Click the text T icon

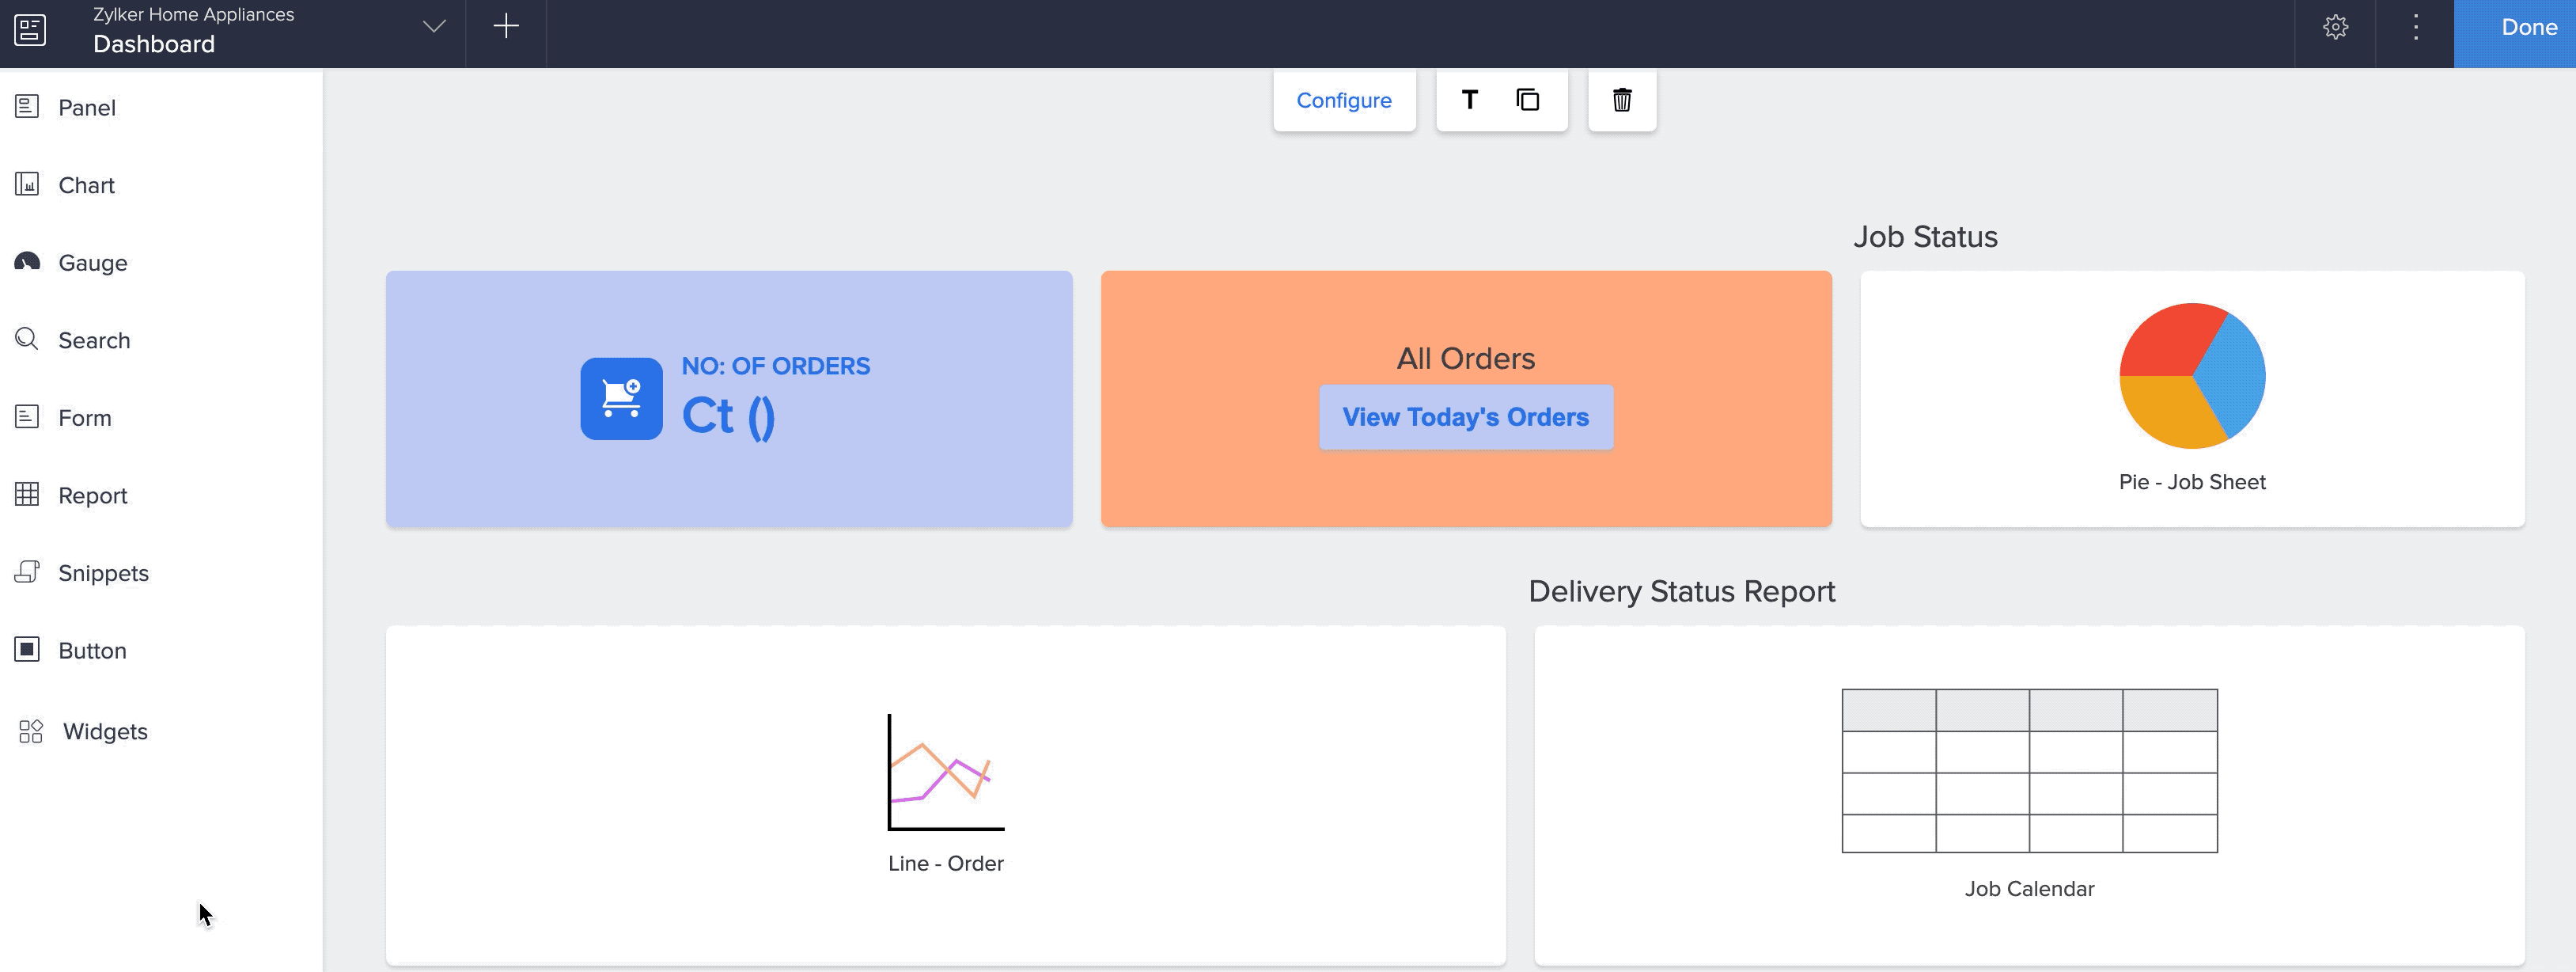tap(1469, 100)
